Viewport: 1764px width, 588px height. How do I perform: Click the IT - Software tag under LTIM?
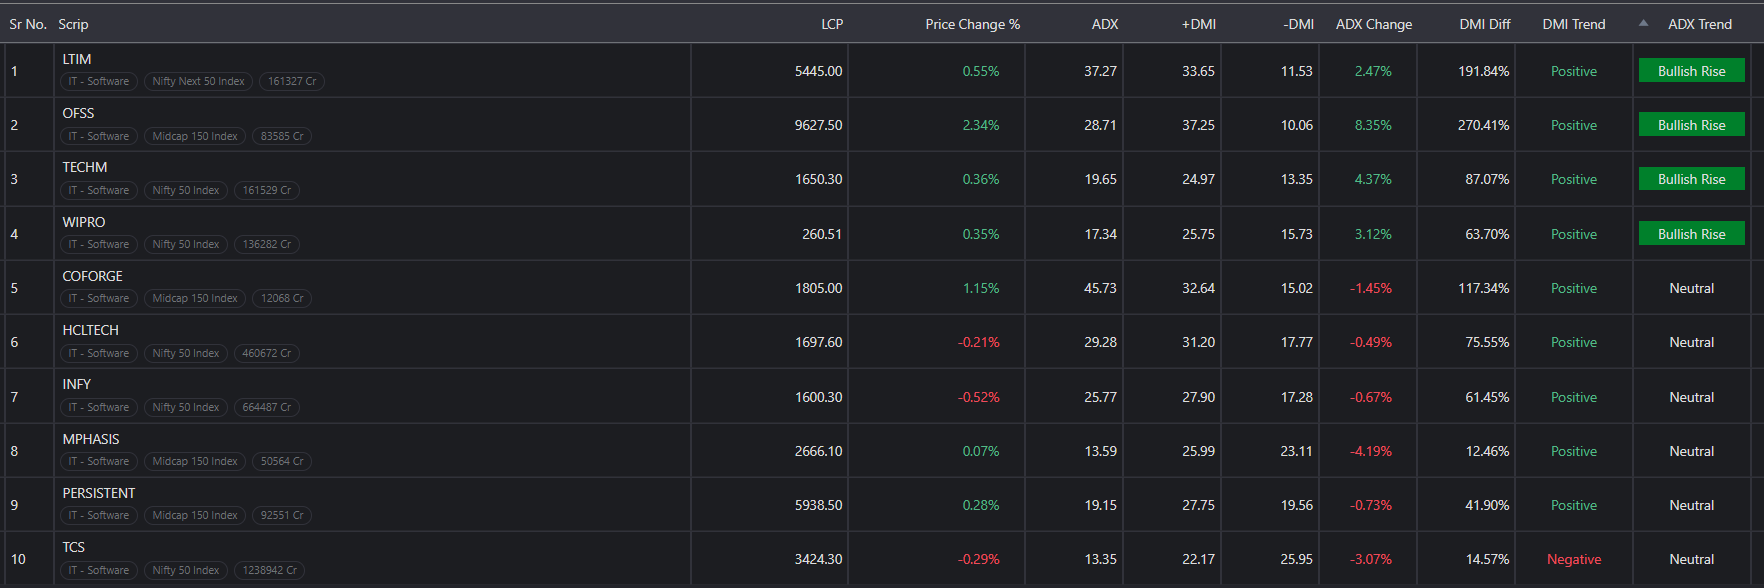pos(99,81)
